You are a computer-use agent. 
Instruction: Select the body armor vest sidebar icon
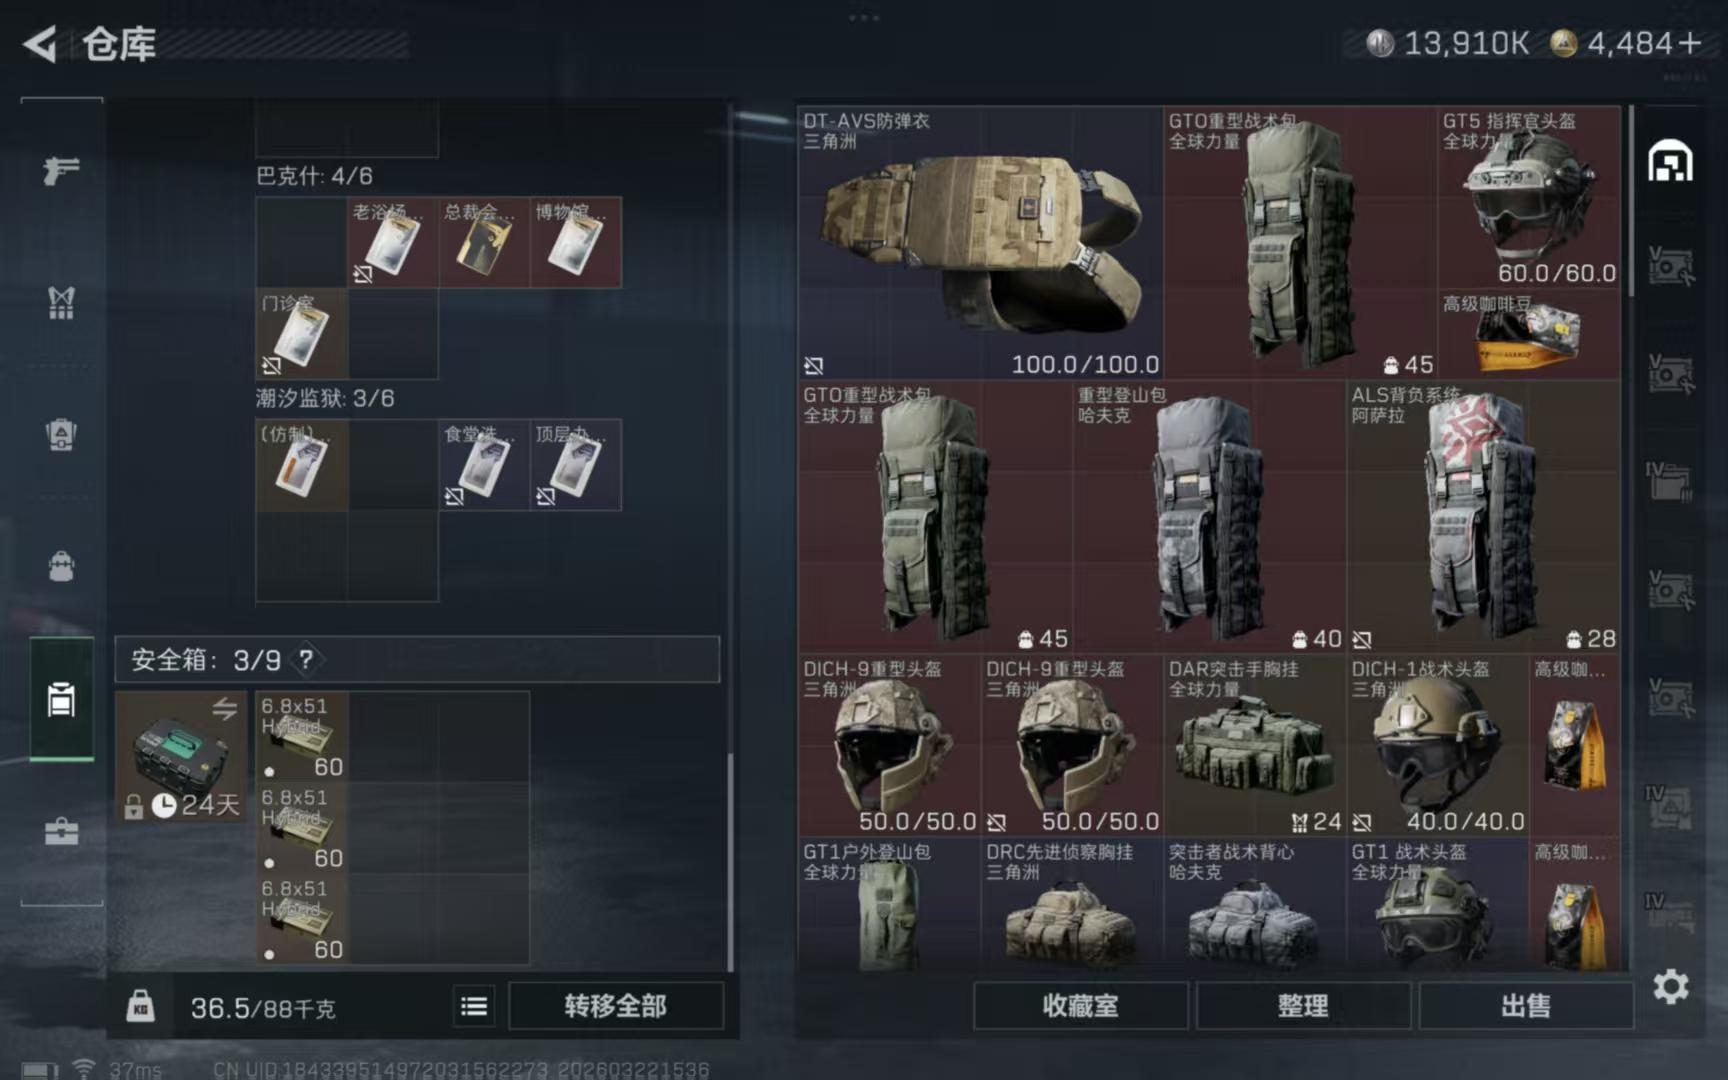click(61, 302)
